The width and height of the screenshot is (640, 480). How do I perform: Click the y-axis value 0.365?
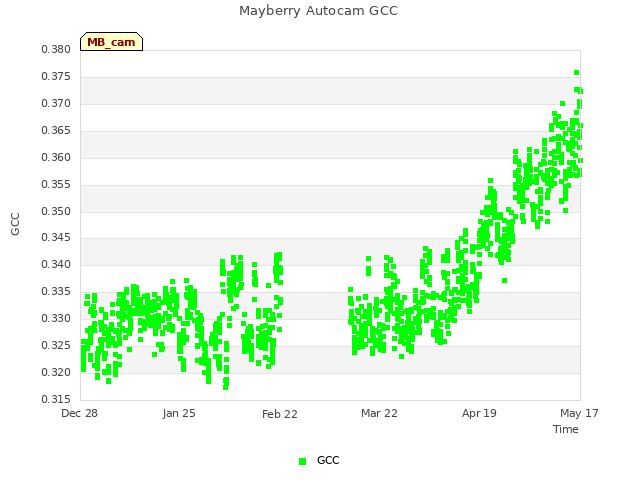pyautogui.click(x=56, y=130)
